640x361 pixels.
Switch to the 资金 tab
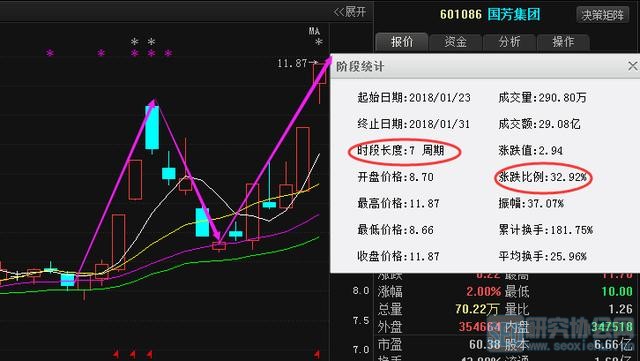tap(456, 42)
